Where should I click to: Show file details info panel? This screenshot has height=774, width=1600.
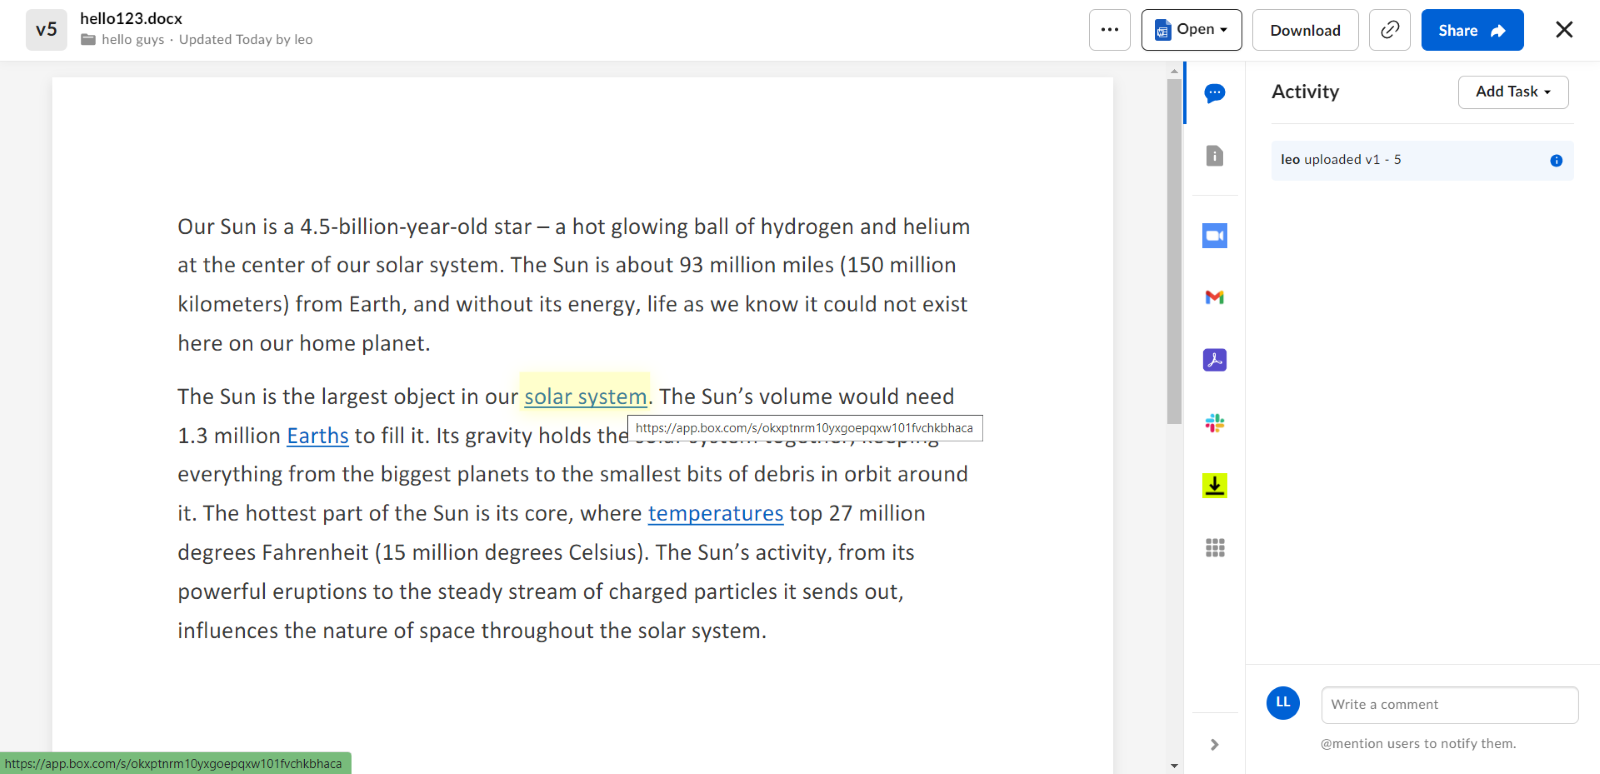[x=1214, y=156]
